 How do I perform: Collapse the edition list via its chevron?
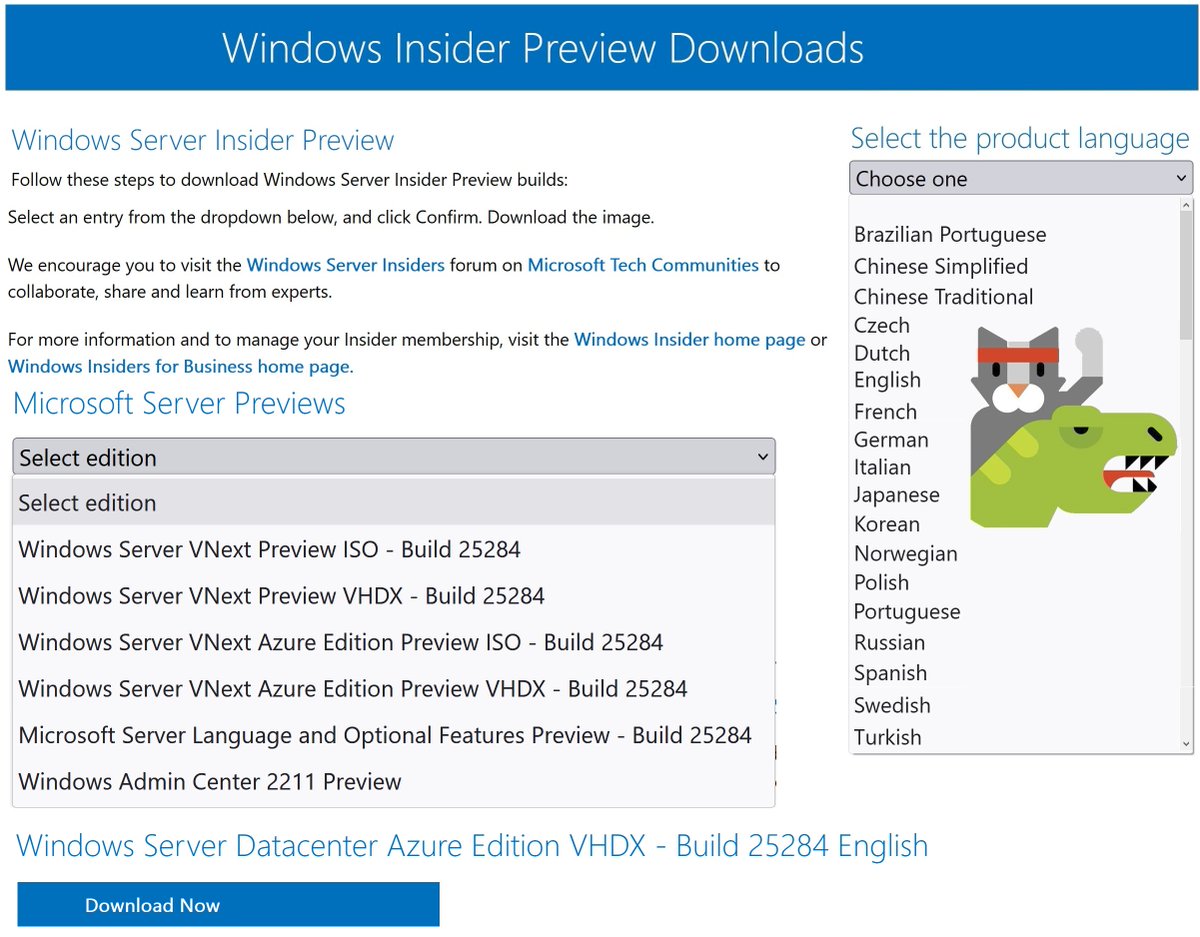(x=761, y=457)
